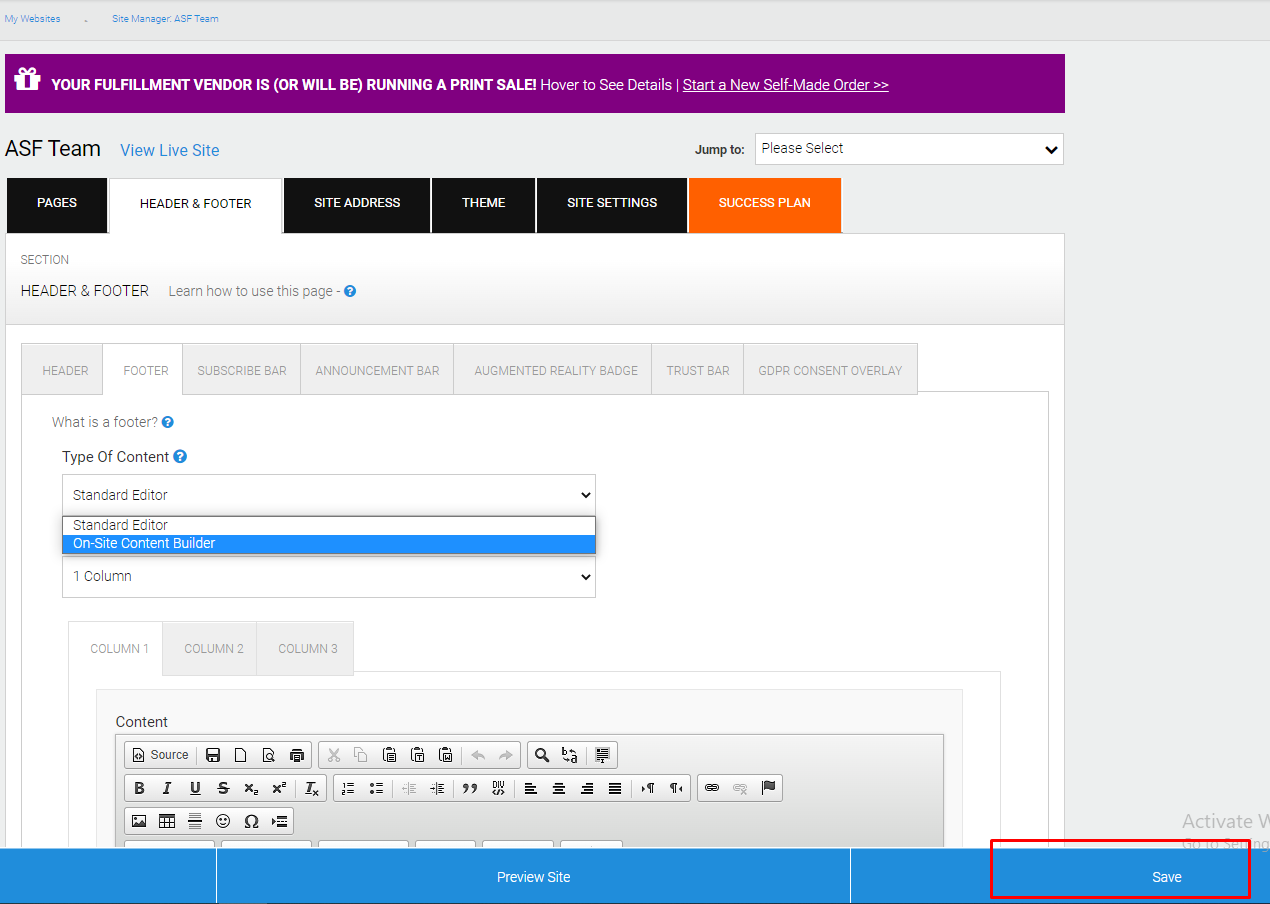Open the SUBSCRIBE BAR tab
1270x904 pixels.
(242, 370)
